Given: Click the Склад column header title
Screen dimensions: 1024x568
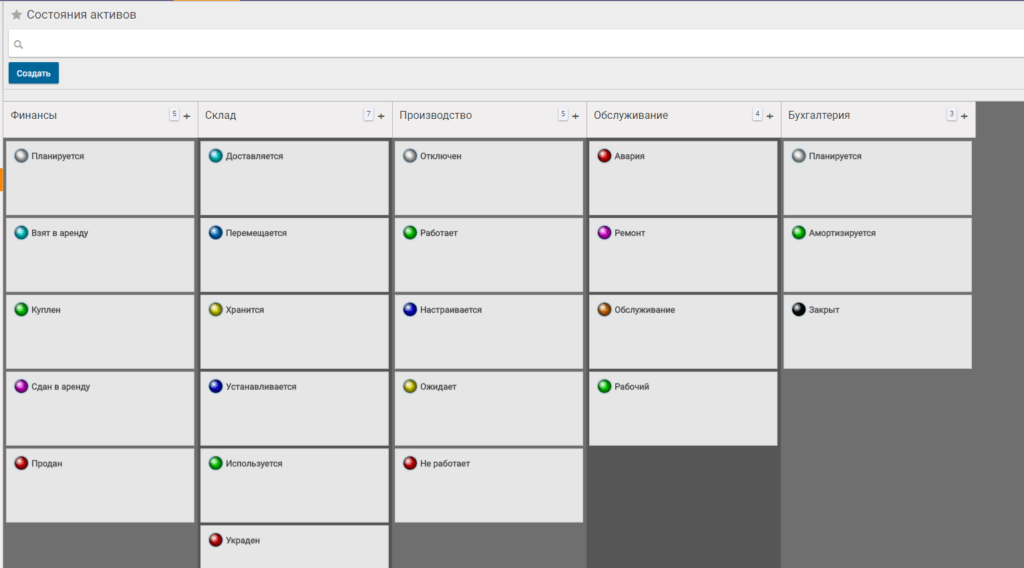Looking at the screenshot, I should pos(221,115).
